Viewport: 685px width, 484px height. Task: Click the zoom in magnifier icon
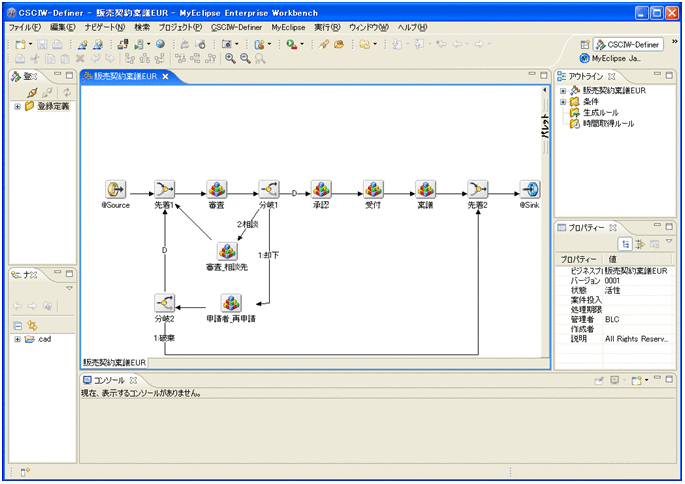pyautogui.click(x=229, y=60)
